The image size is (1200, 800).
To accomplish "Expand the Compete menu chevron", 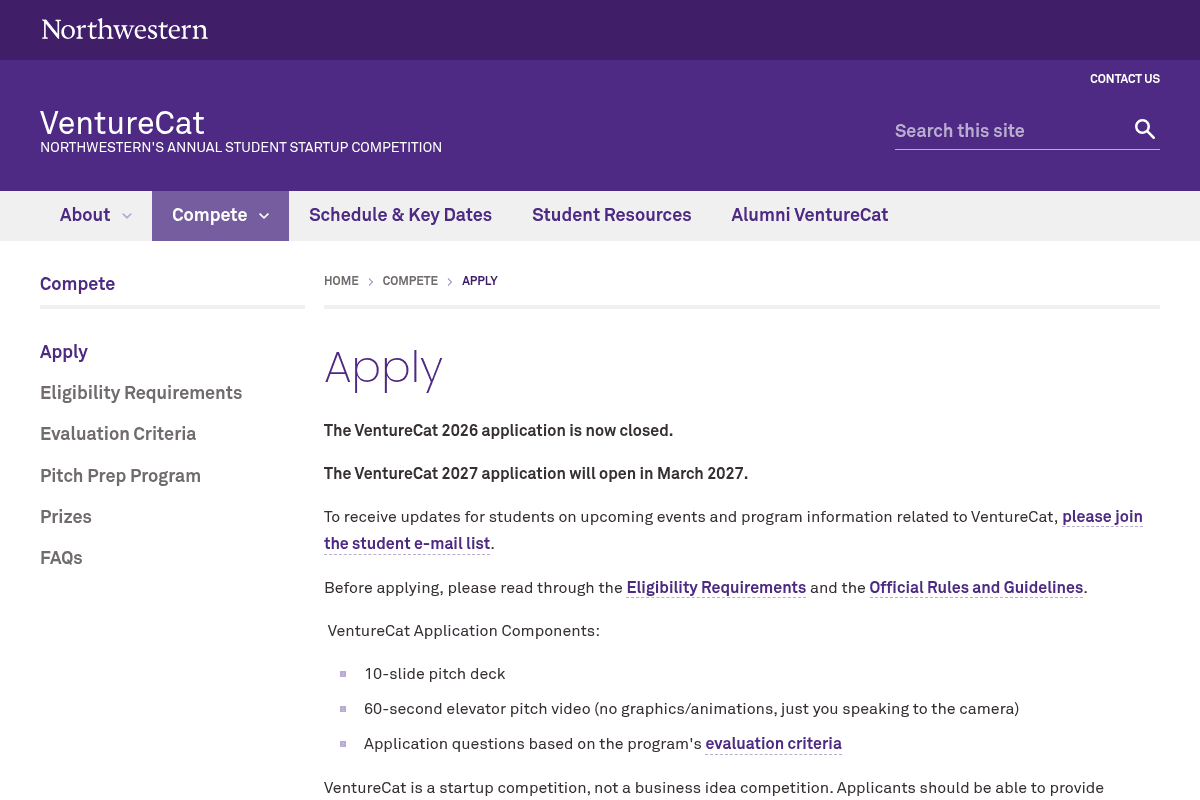I will 264,216.
